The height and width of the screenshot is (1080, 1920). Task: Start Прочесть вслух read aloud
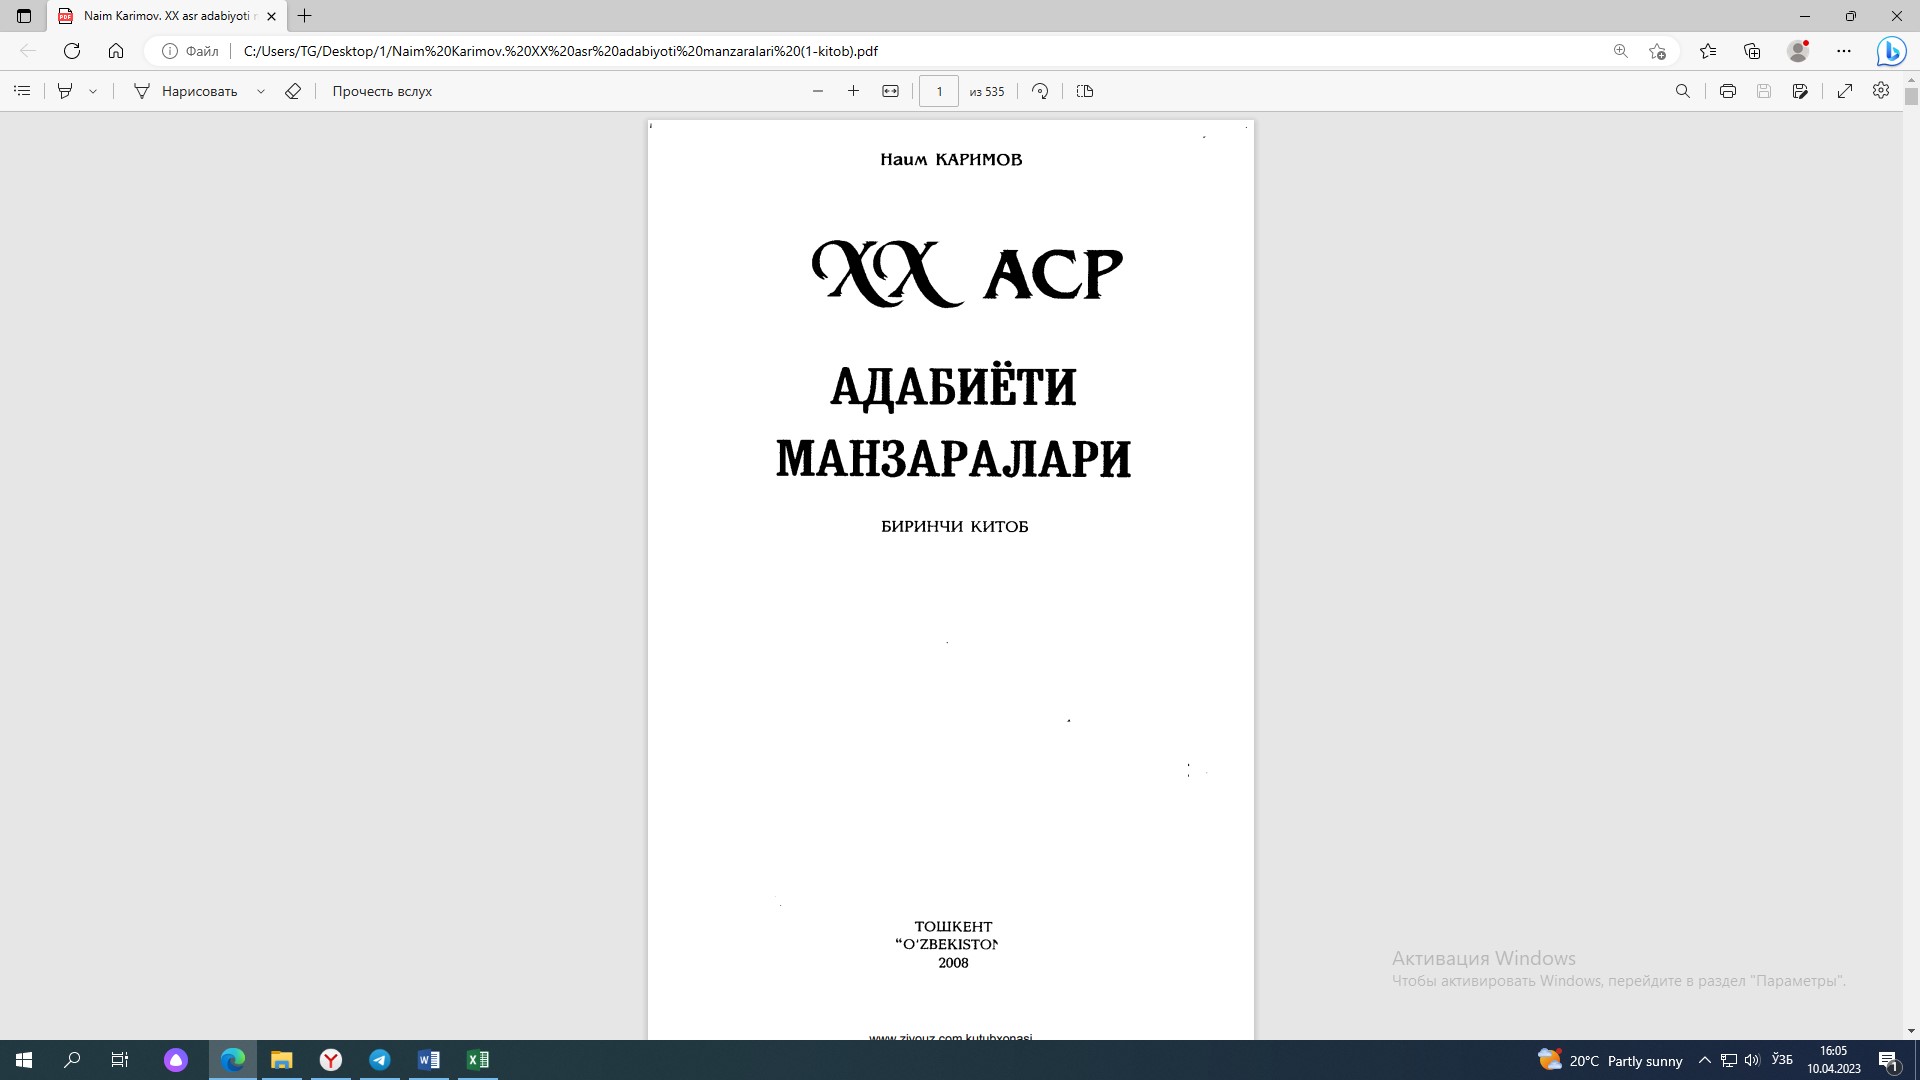point(382,91)
